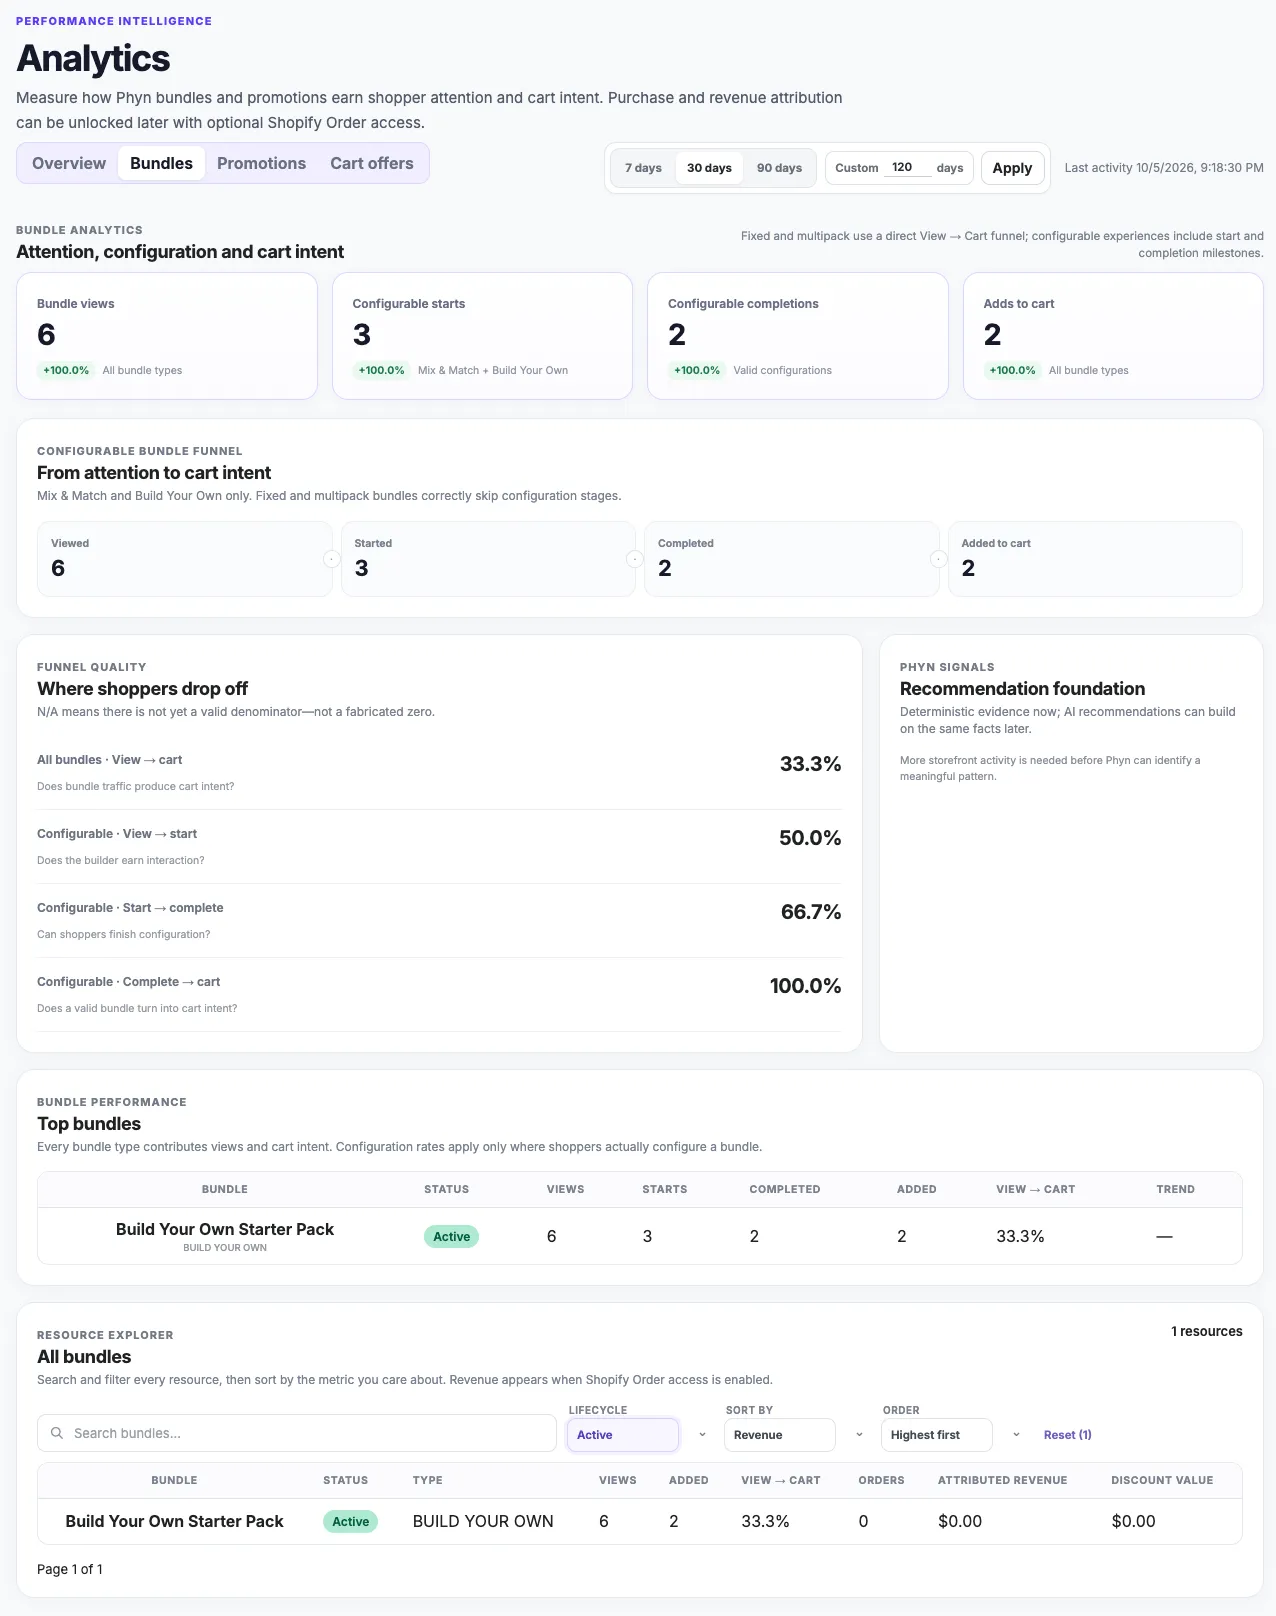Focus the Search bundles field
1276x1616 pixels.
point(297,1433)
